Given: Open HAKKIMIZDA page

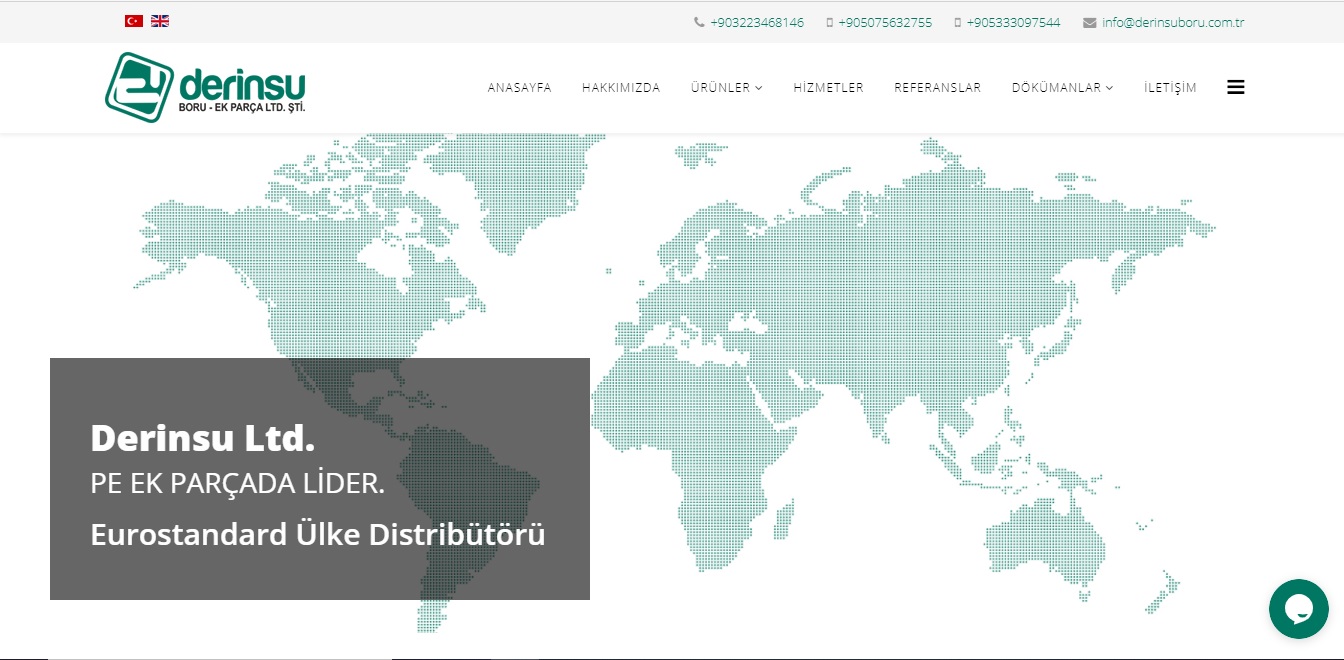Looking at the screenshot, I should 621,88.
